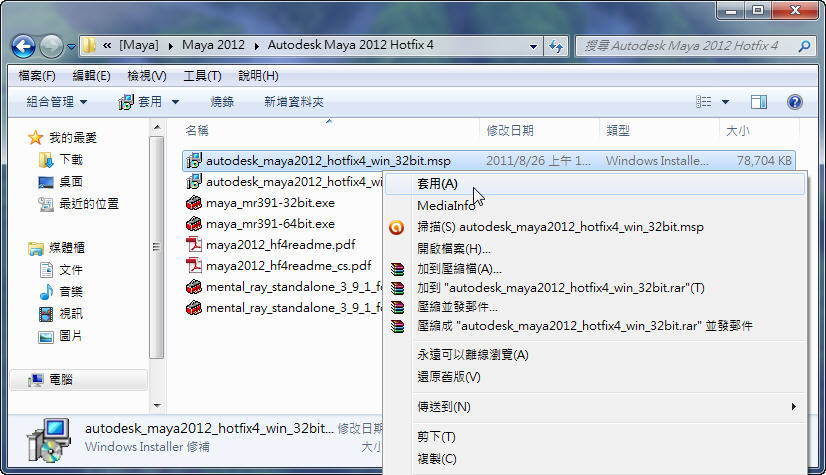The image size is (826, 475).
Task: Select 電腦 in the navigation pane
Action: pyautogui.click(x=61, y=380)
